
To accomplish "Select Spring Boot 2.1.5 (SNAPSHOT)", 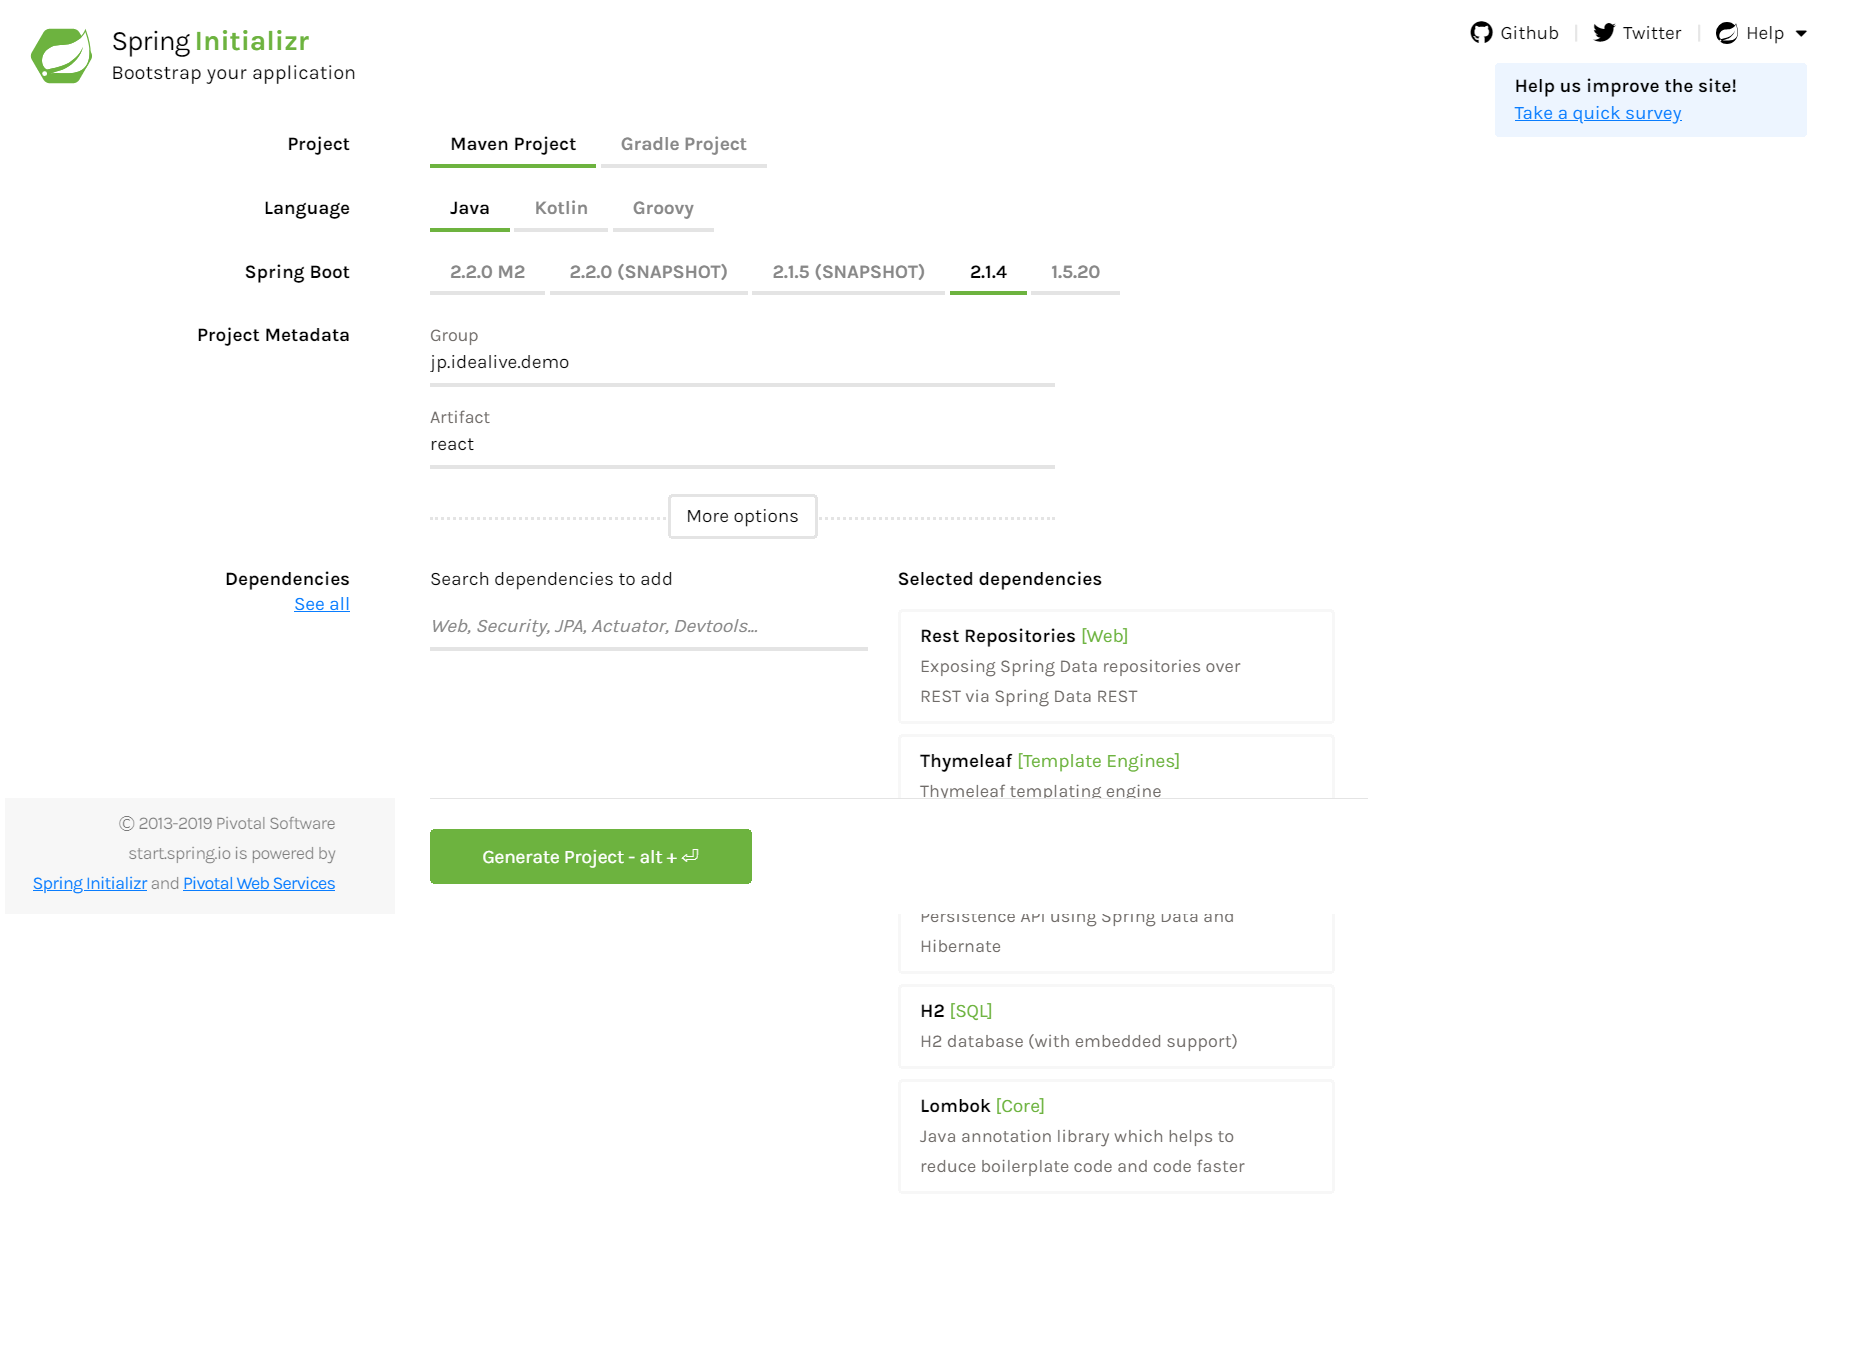I will point(848,271).
